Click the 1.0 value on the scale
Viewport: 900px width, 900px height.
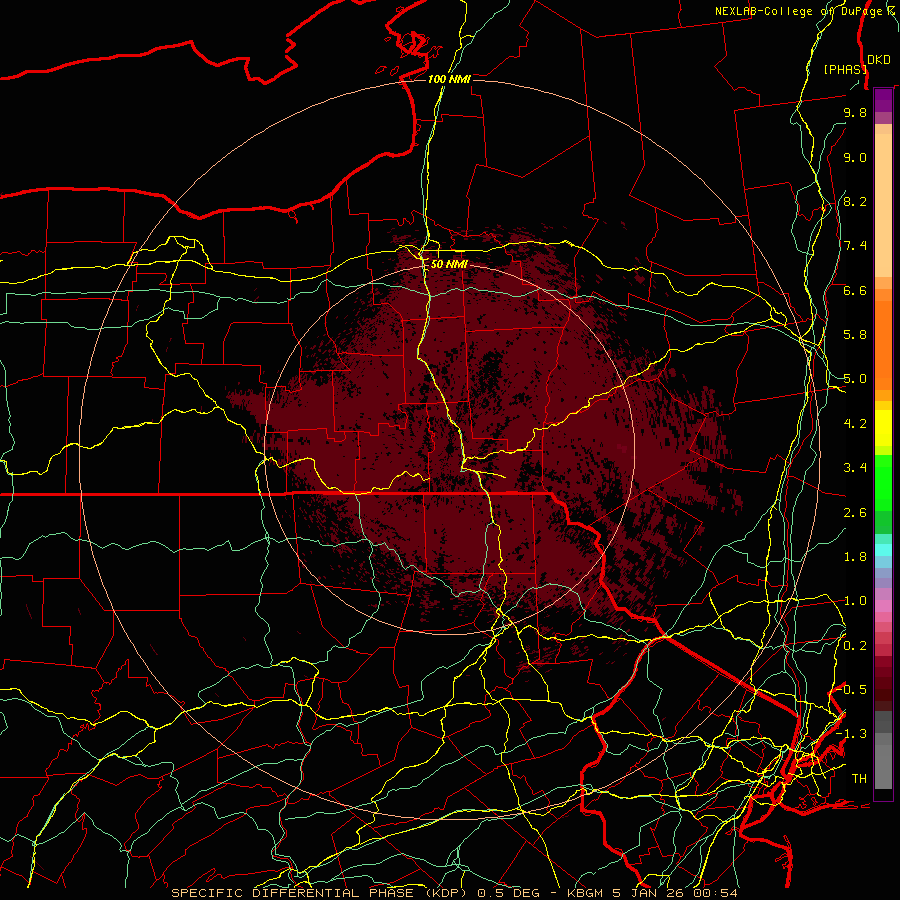coord(855,601)
